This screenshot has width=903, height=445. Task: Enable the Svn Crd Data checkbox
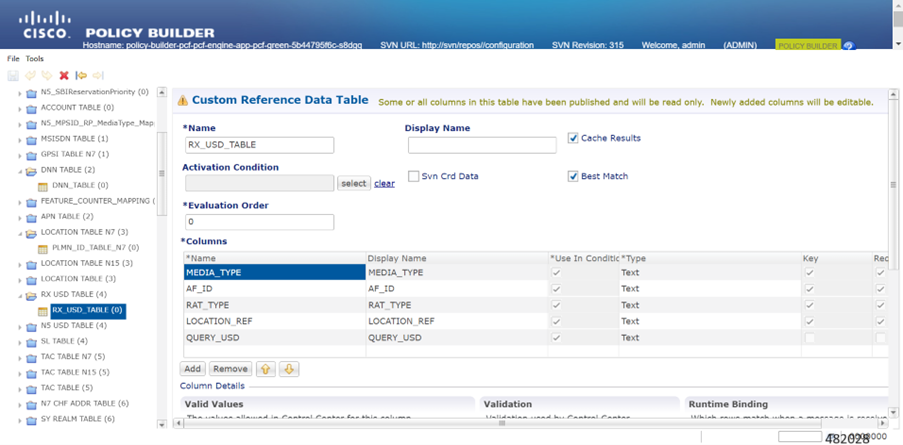[413, 176]
